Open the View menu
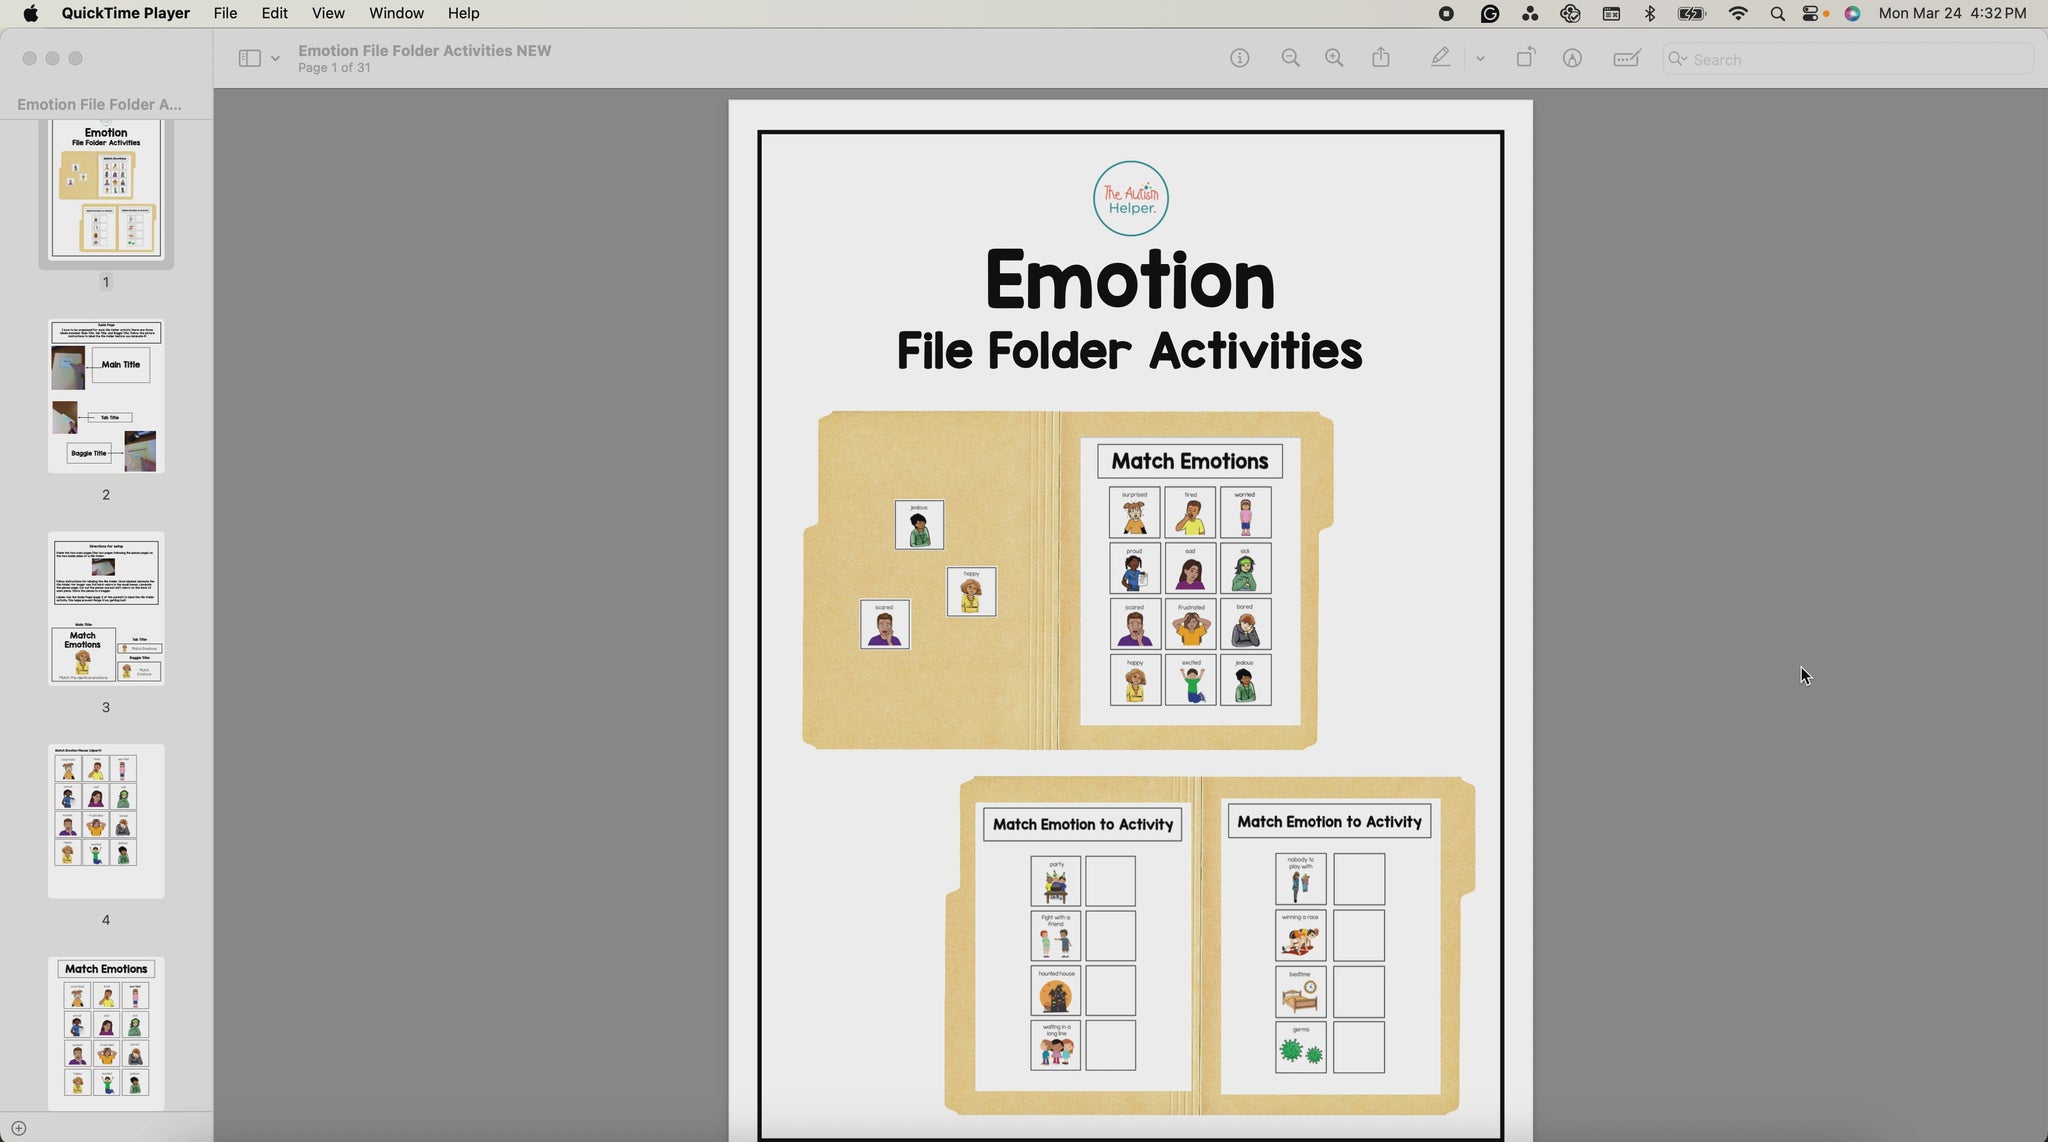 [327, 13]
